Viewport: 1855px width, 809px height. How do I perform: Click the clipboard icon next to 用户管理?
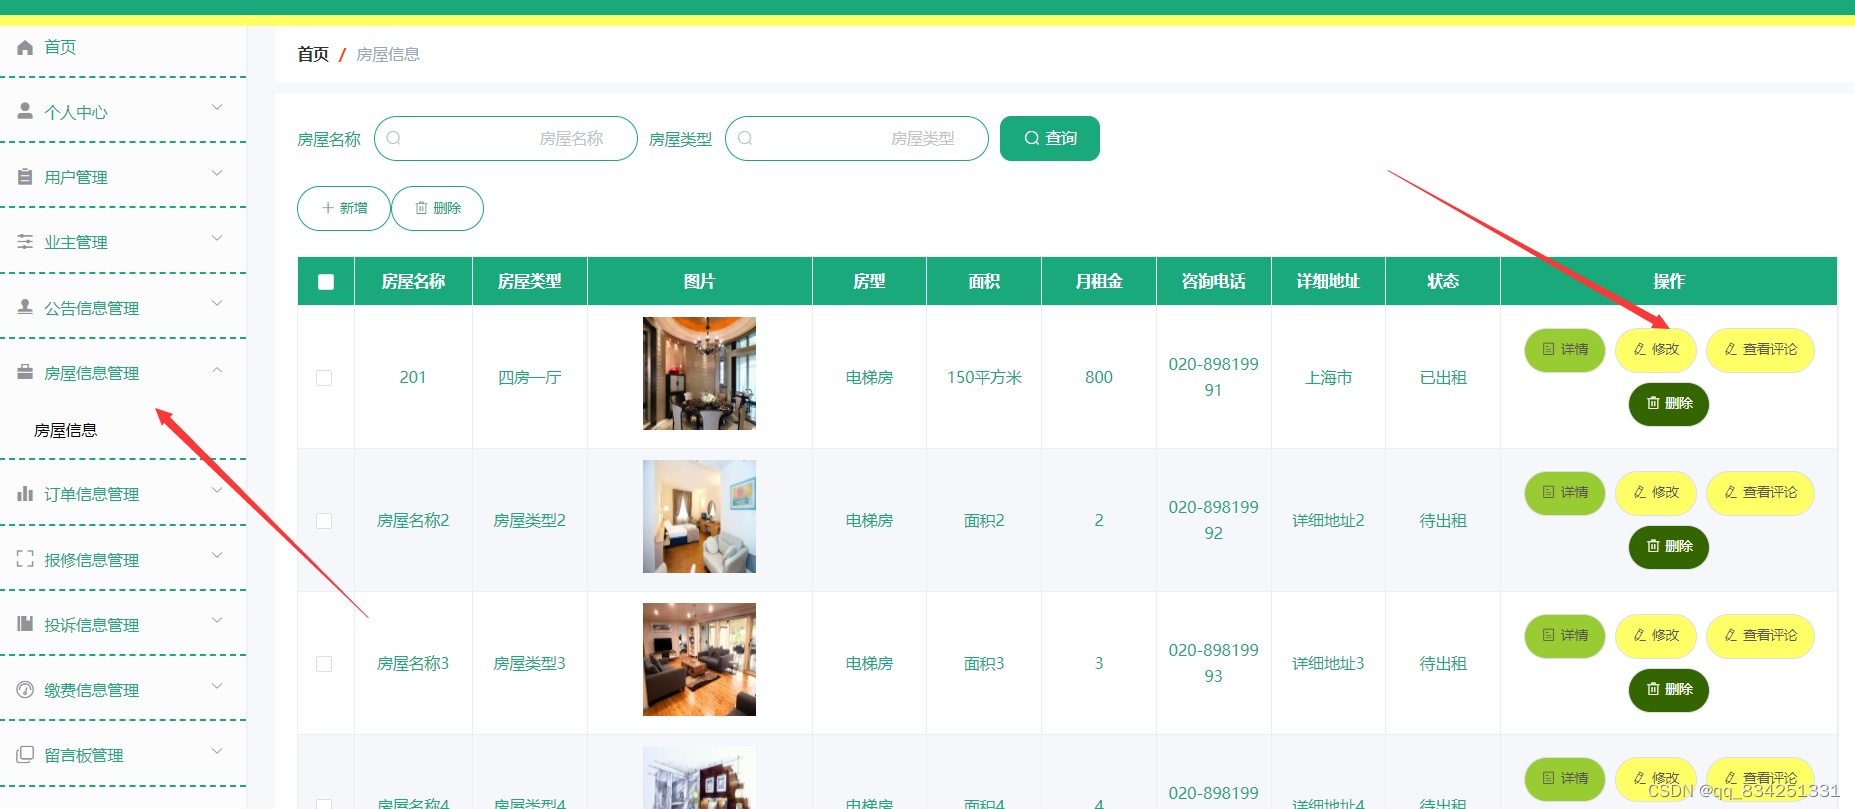25,177
